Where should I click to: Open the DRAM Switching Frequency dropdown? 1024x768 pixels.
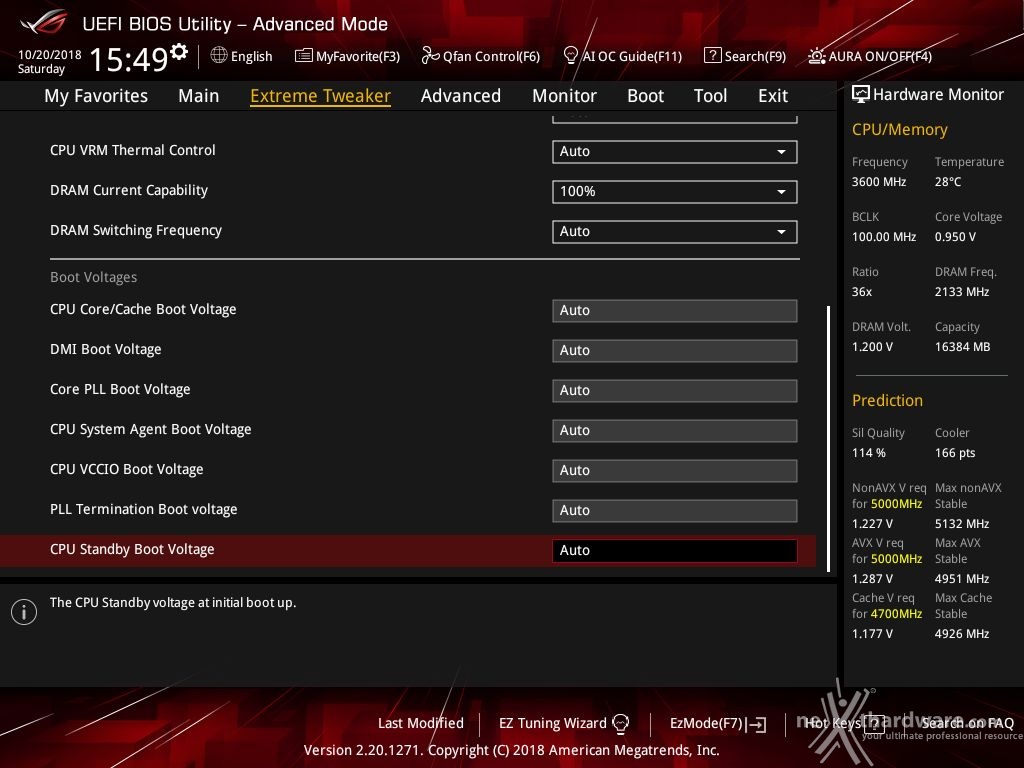click(x=674, y=231)
